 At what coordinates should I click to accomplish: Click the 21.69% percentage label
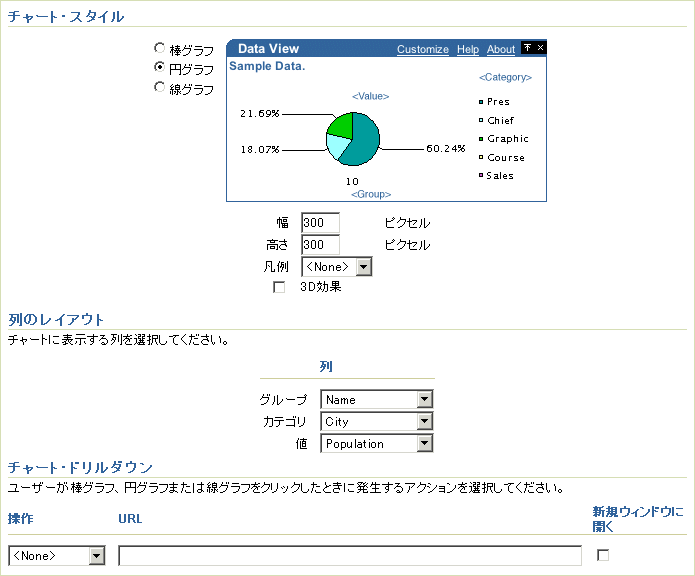[x=260, y=113]
